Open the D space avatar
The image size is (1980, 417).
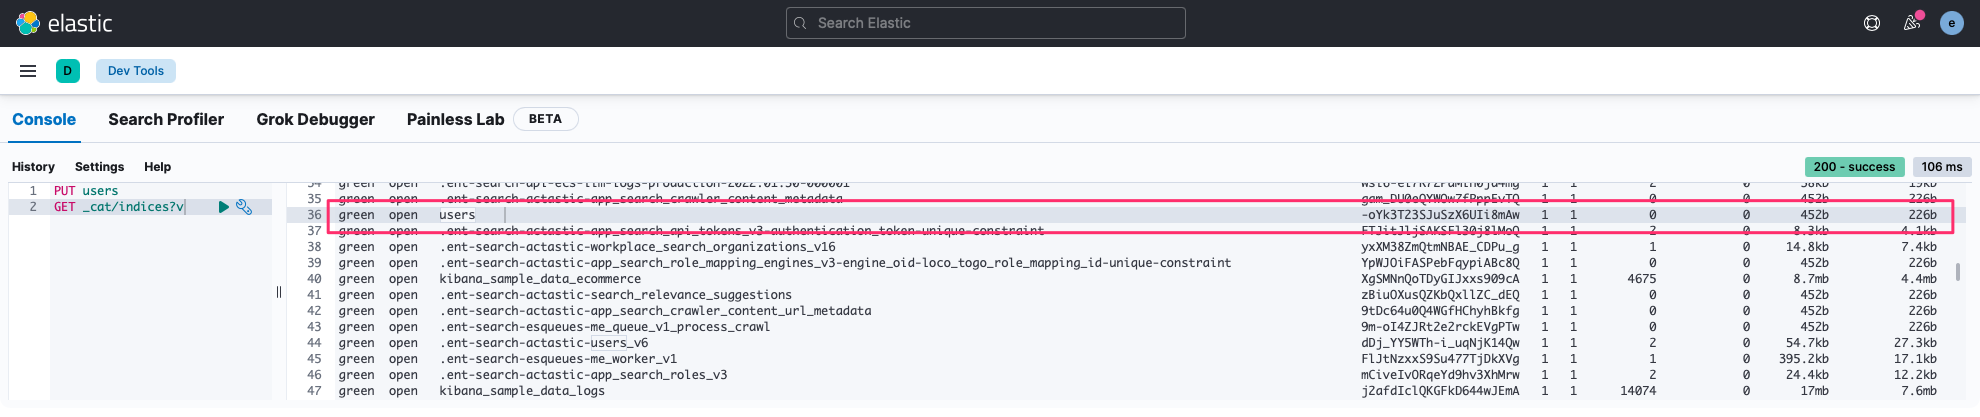(x=68, y=71)
